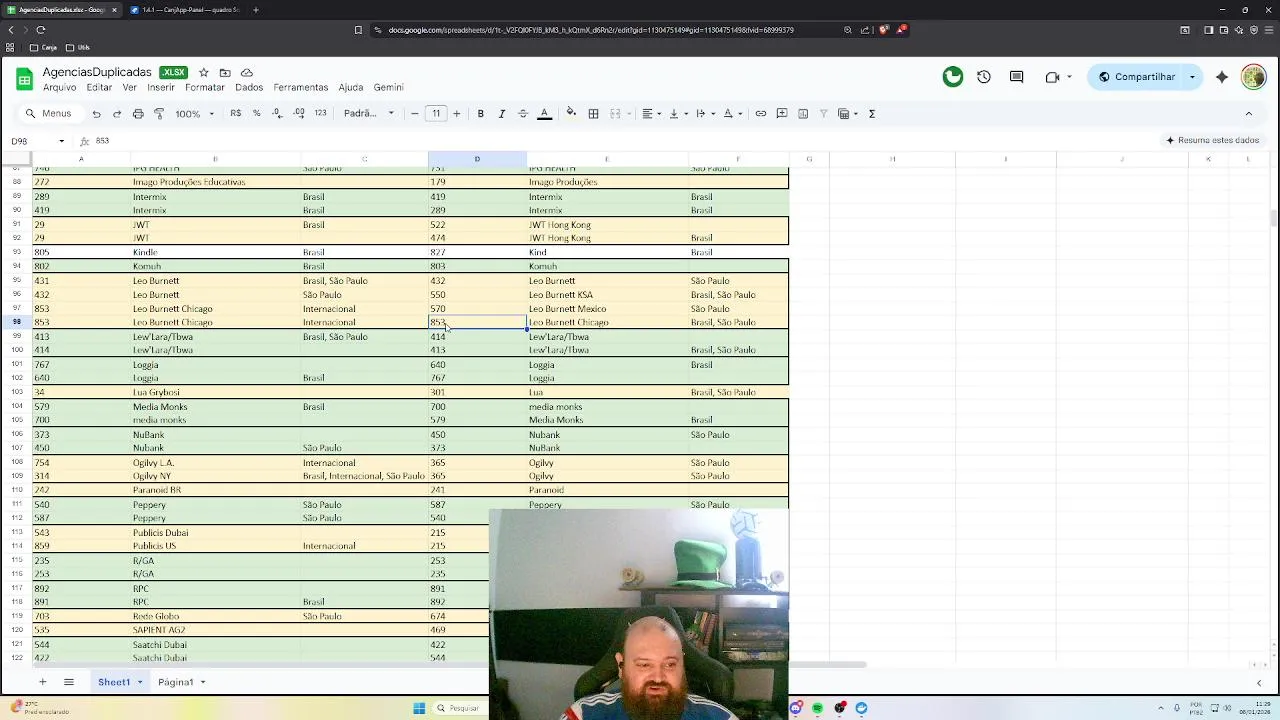Viewport: 1280px width, 720px height.
Task: Select the Sheet1 tab
Action: (x=114, y=682)
